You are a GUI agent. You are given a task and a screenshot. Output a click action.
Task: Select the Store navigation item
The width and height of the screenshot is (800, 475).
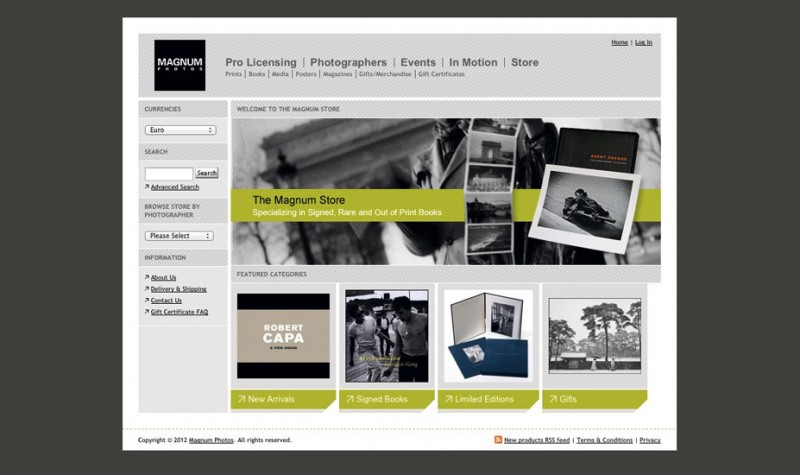524,62
